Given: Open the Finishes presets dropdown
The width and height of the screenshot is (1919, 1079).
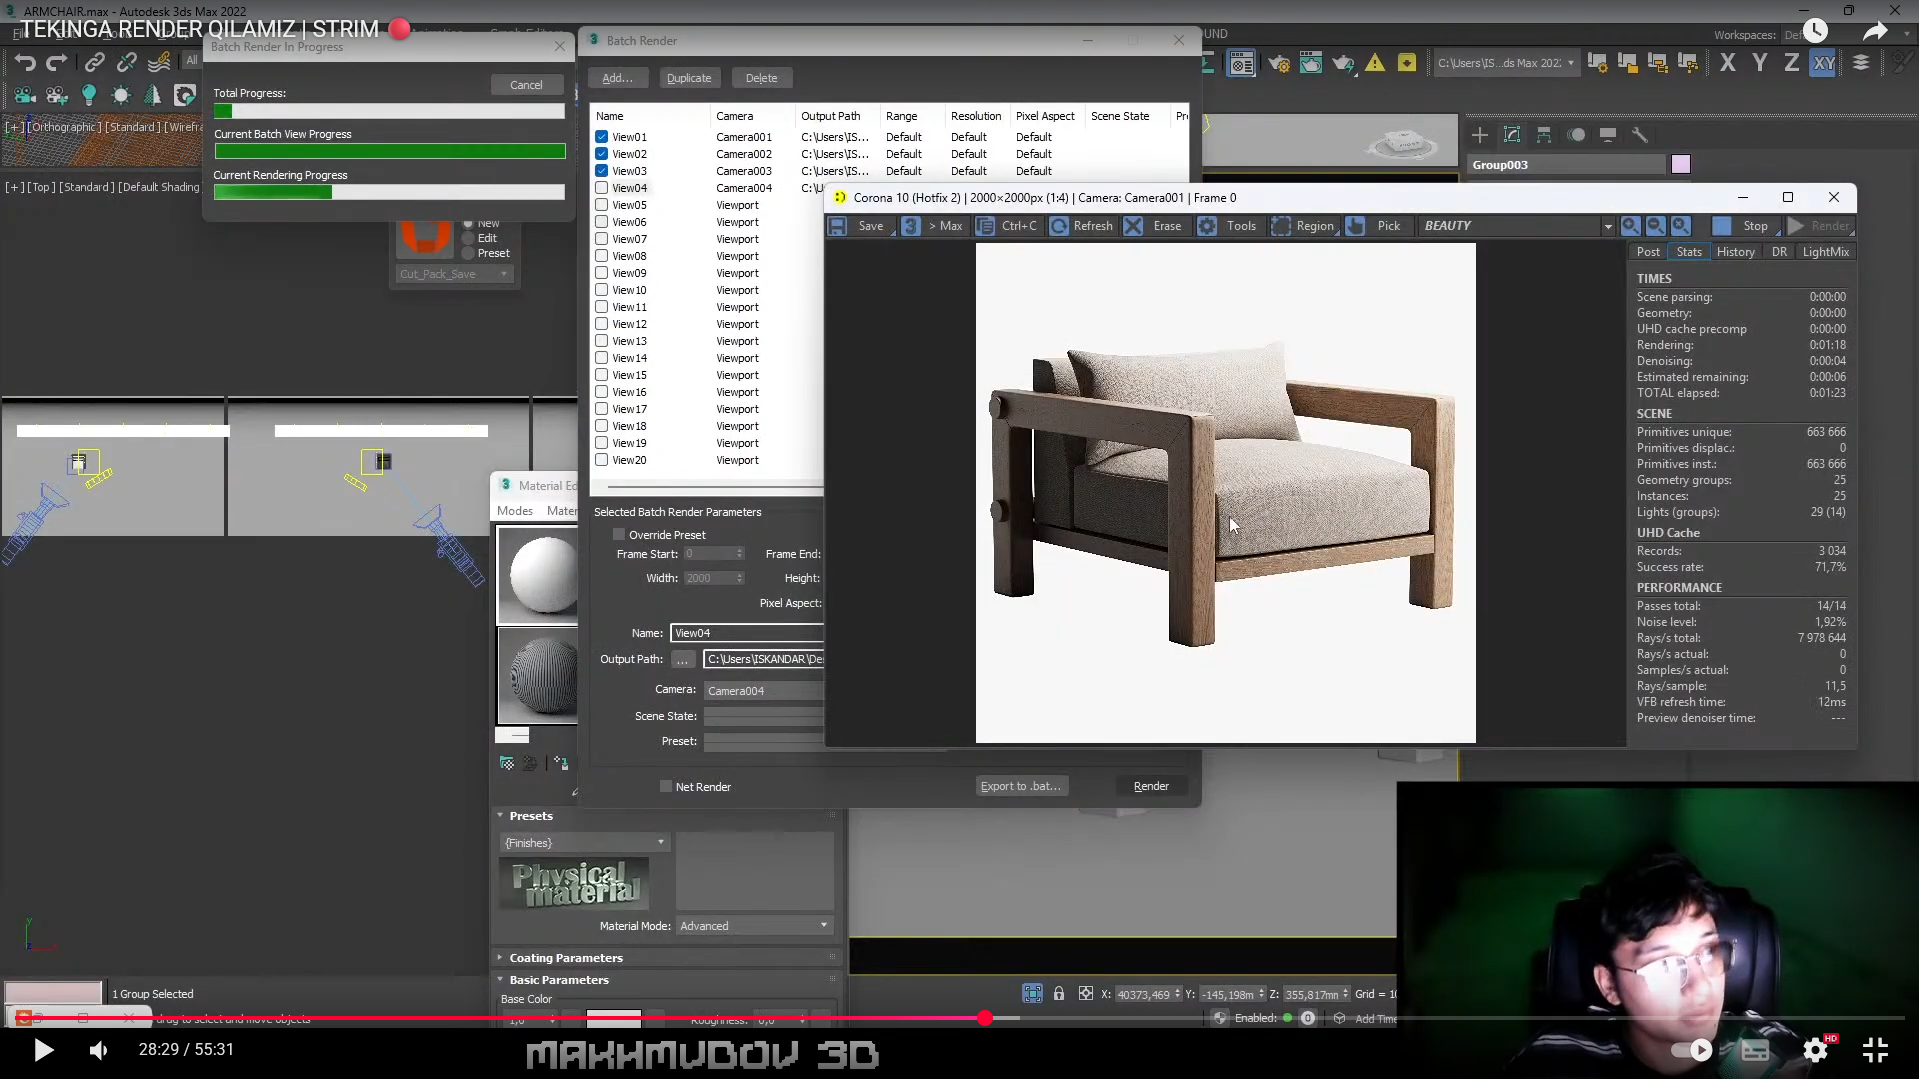Looking at the screenshot, I should (584, 843).
